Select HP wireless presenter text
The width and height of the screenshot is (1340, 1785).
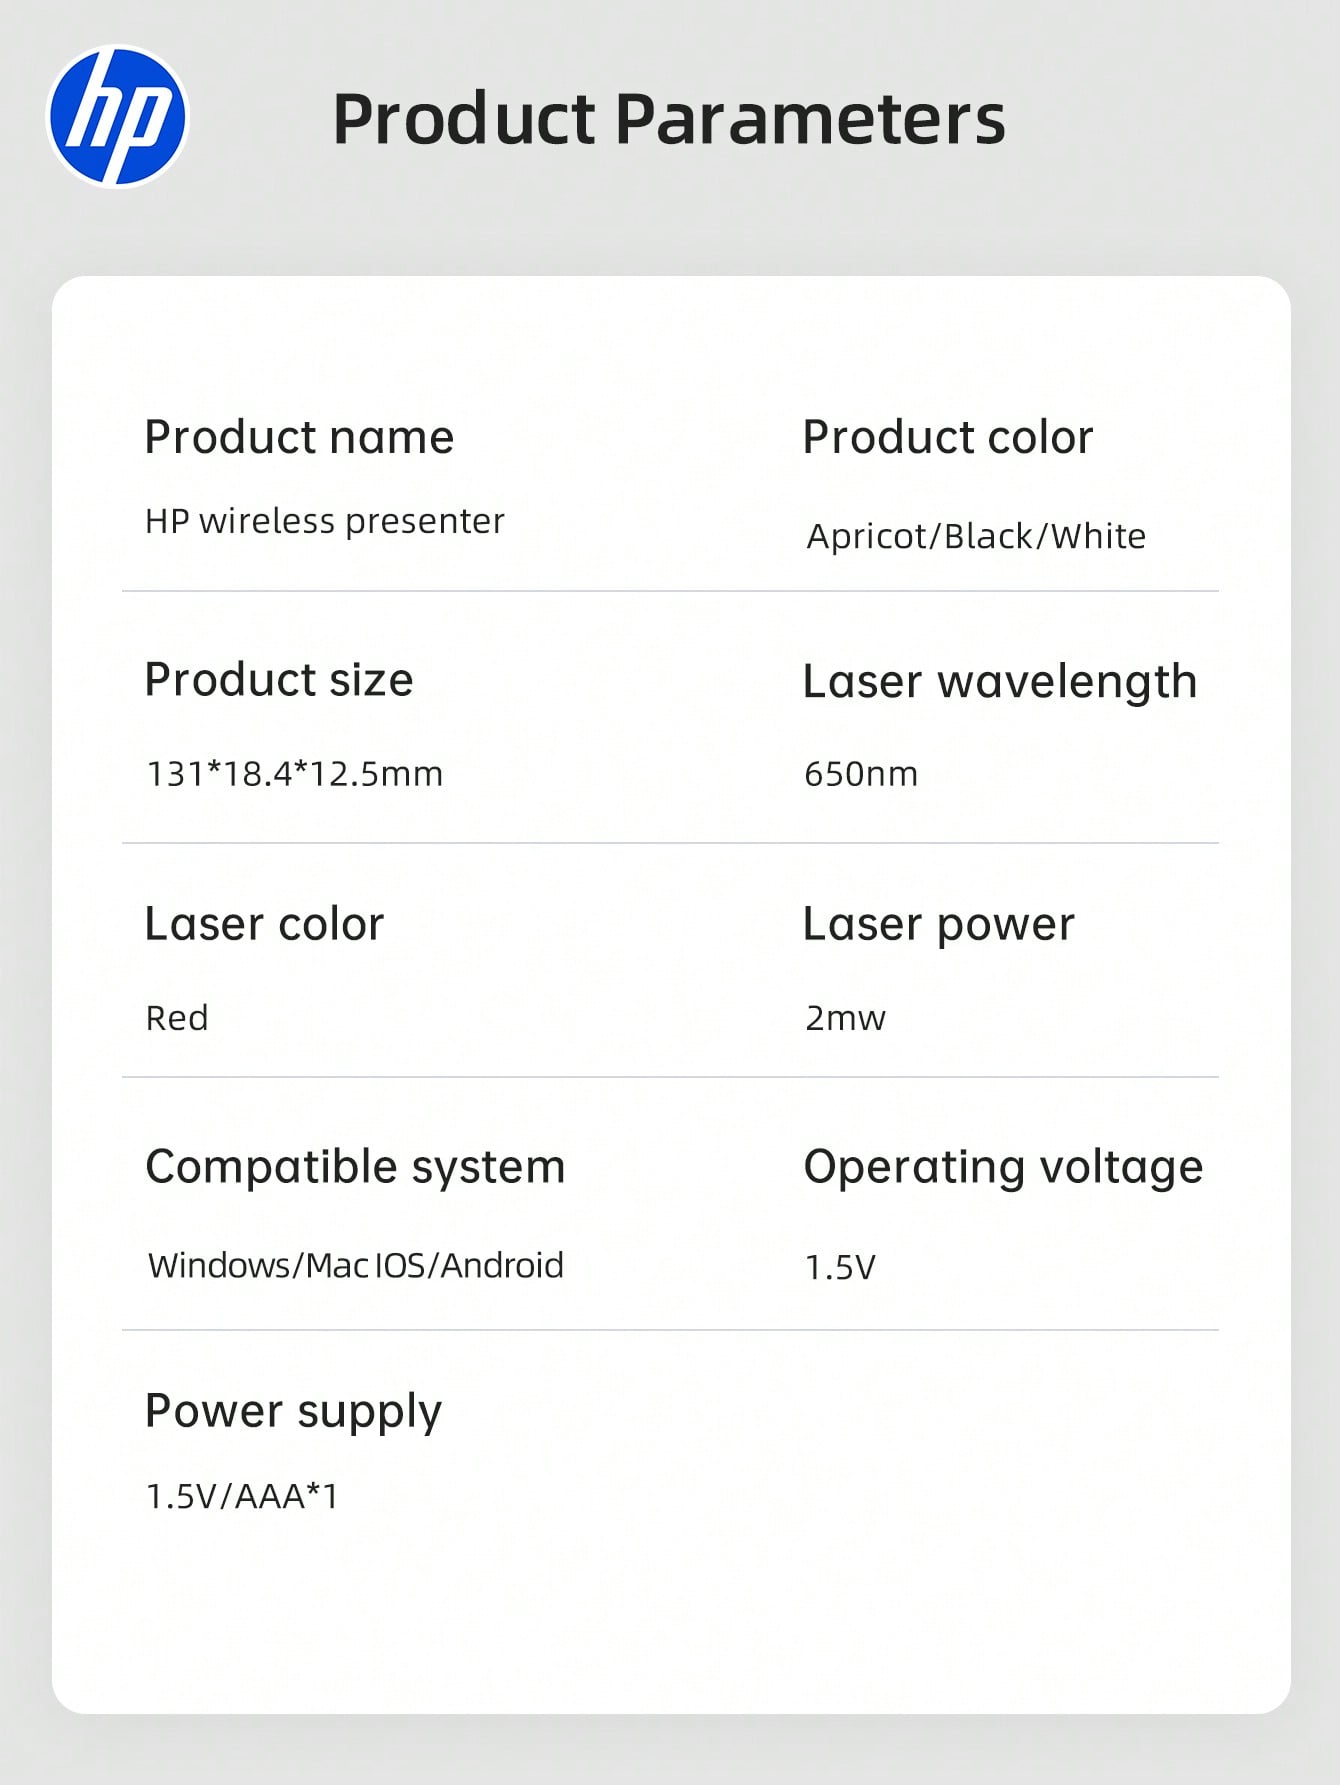[325, 521]
